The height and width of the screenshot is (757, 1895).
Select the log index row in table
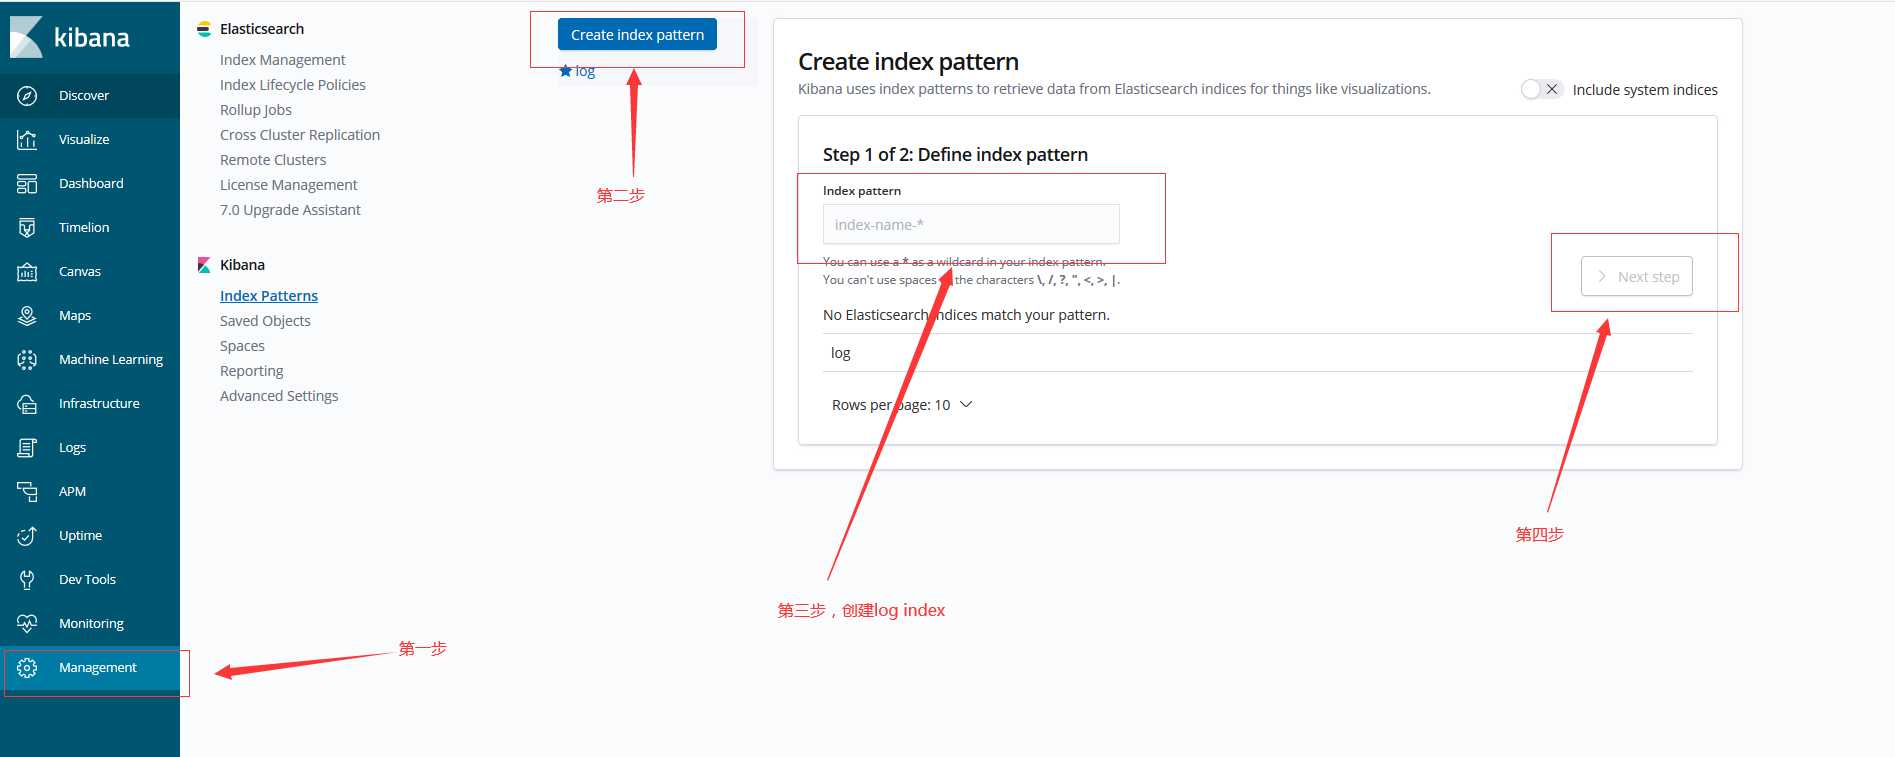pyautogui.click(x=1257, y=353)
